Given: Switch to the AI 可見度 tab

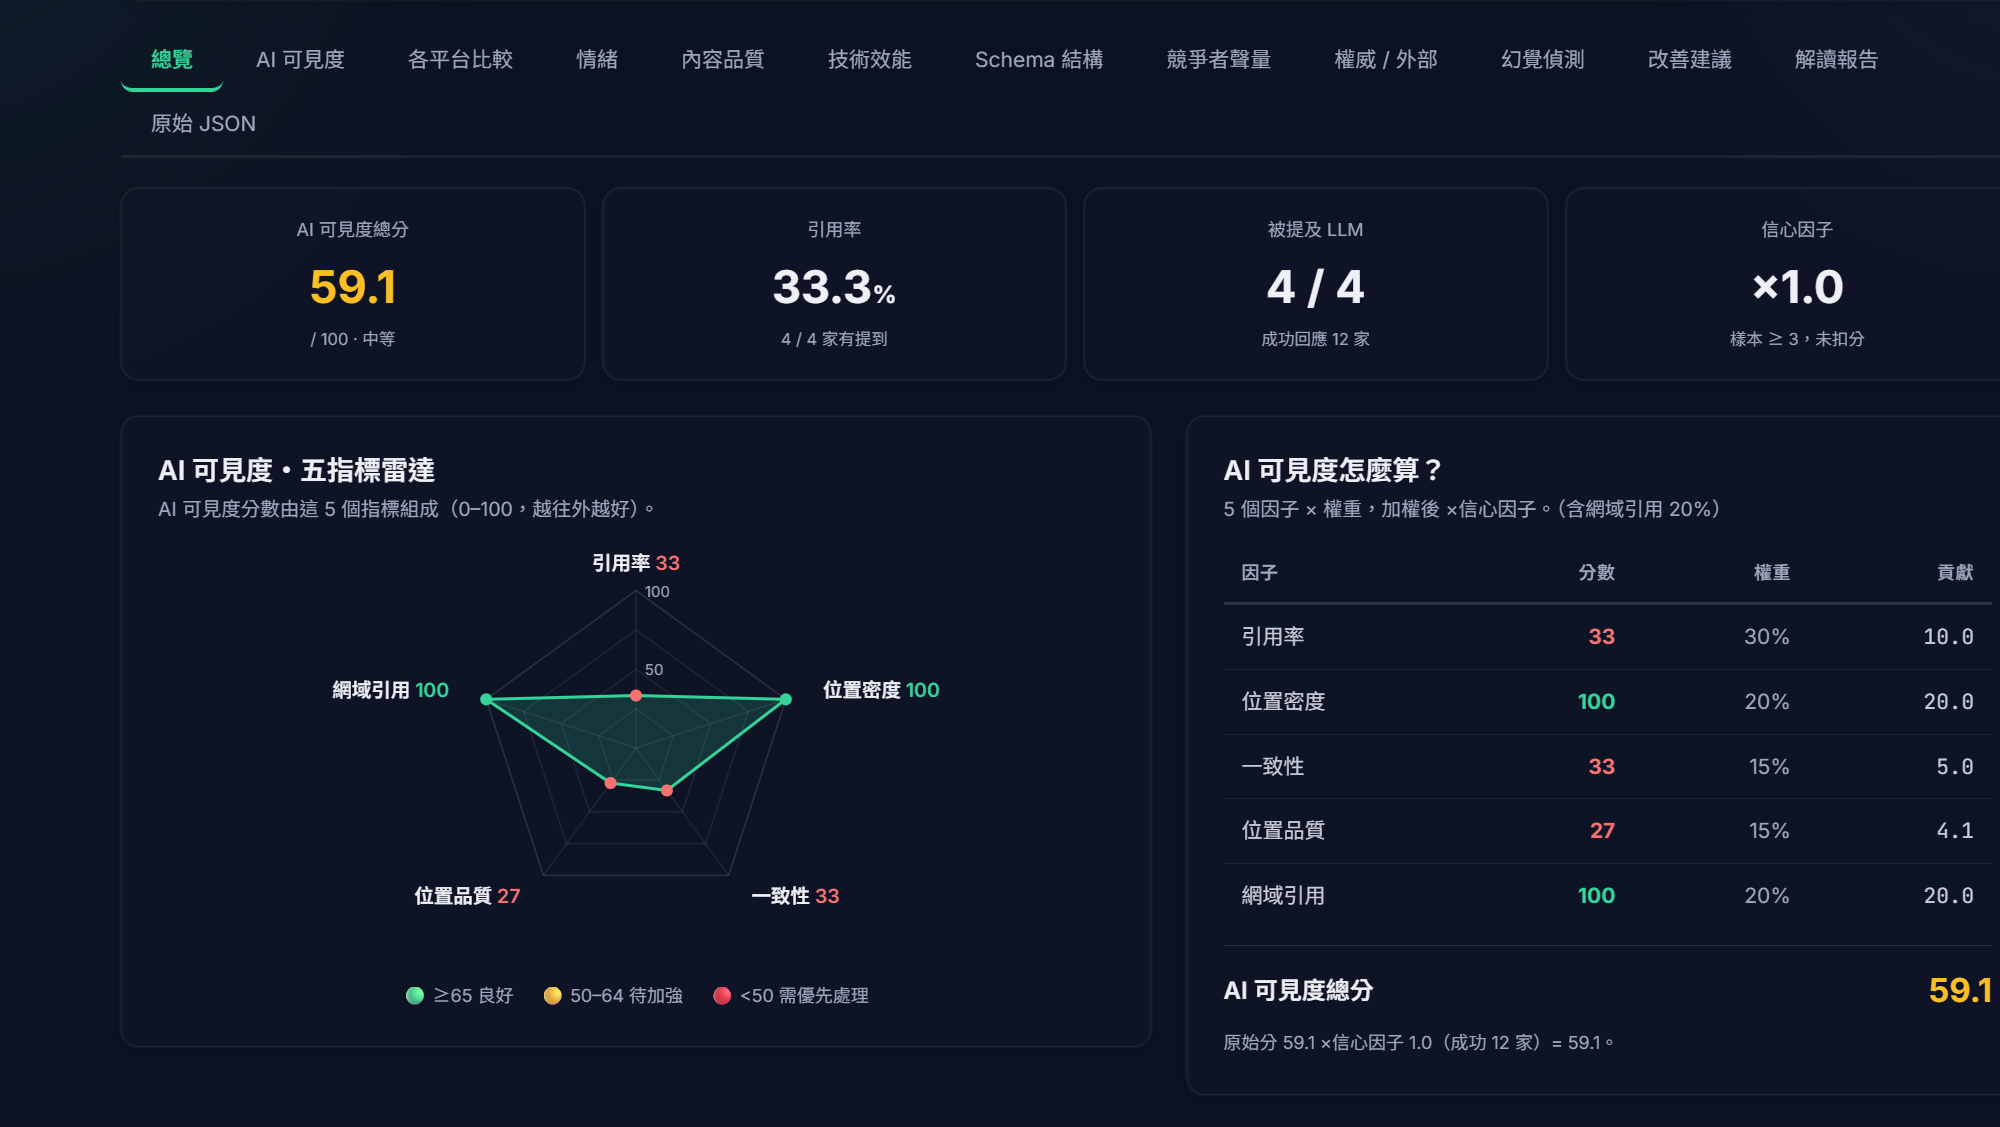Looking at the screenshot, I should tap(300, 60).
